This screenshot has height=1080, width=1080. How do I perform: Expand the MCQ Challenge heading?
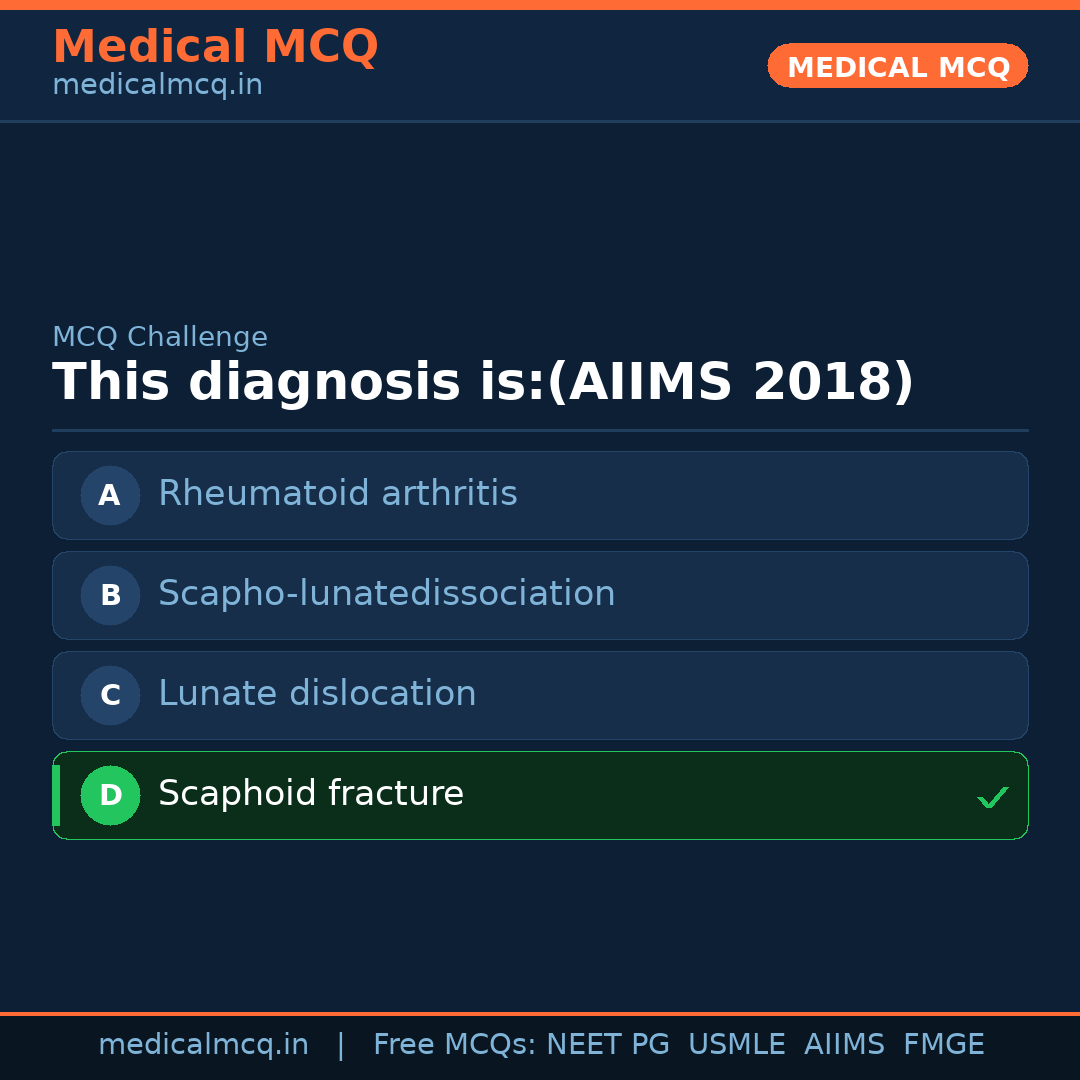click(x=160, y=337)
